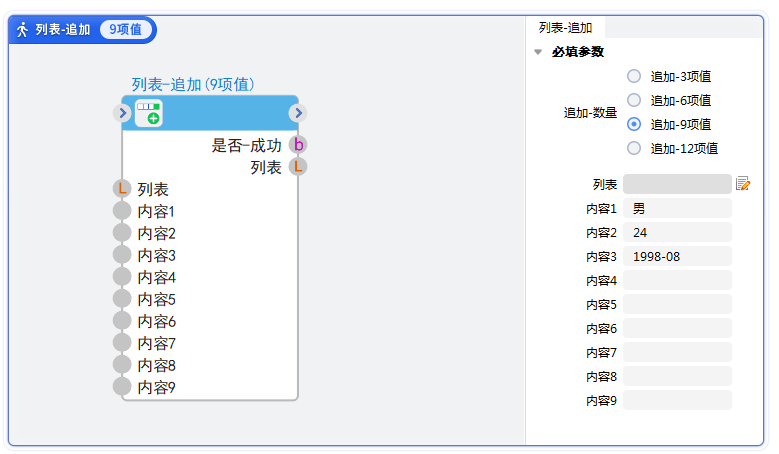Image resolution: width=779 pixels, height=454 pixels.
Task: Click the empty 内容7 parameter field
Action: point(677,352)
